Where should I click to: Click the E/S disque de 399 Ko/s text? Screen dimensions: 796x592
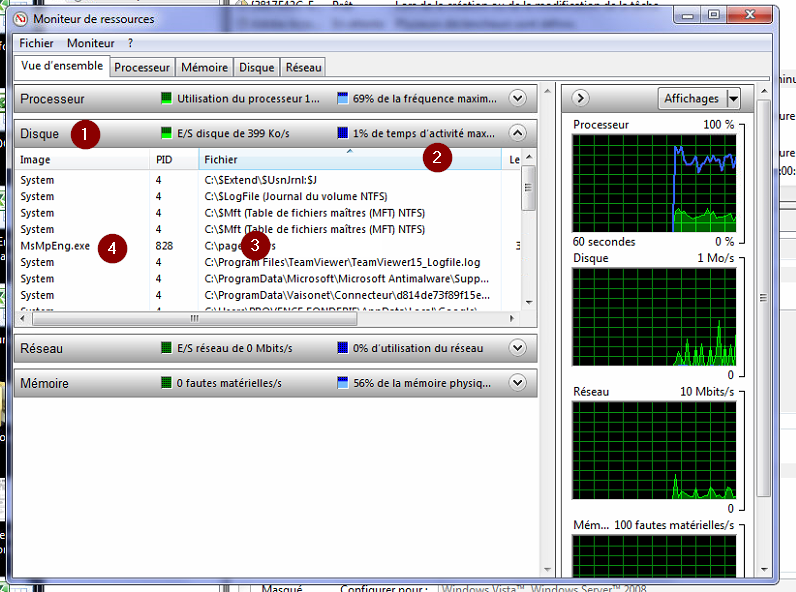click(233, 134)
